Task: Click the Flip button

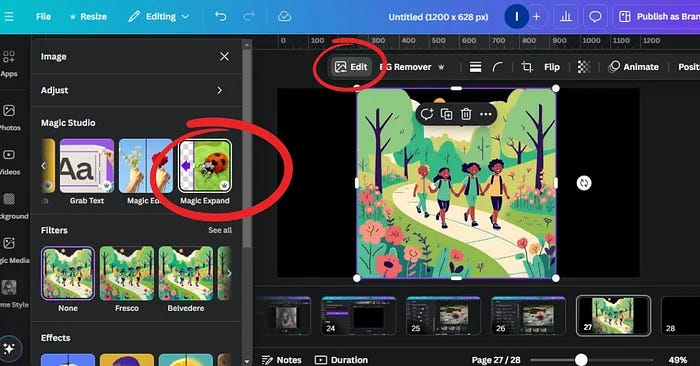Action: [552, 67]
